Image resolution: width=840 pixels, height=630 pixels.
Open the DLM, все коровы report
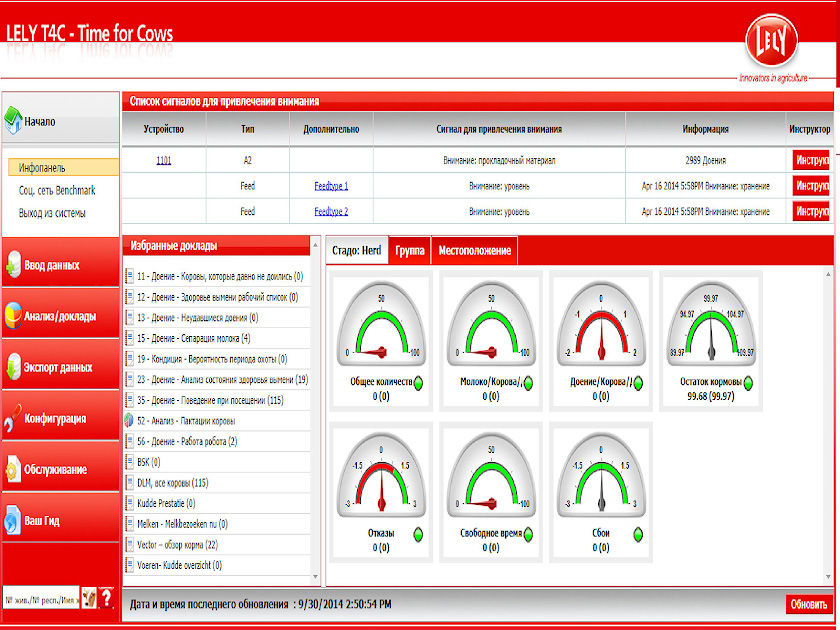tap(172, 483)
